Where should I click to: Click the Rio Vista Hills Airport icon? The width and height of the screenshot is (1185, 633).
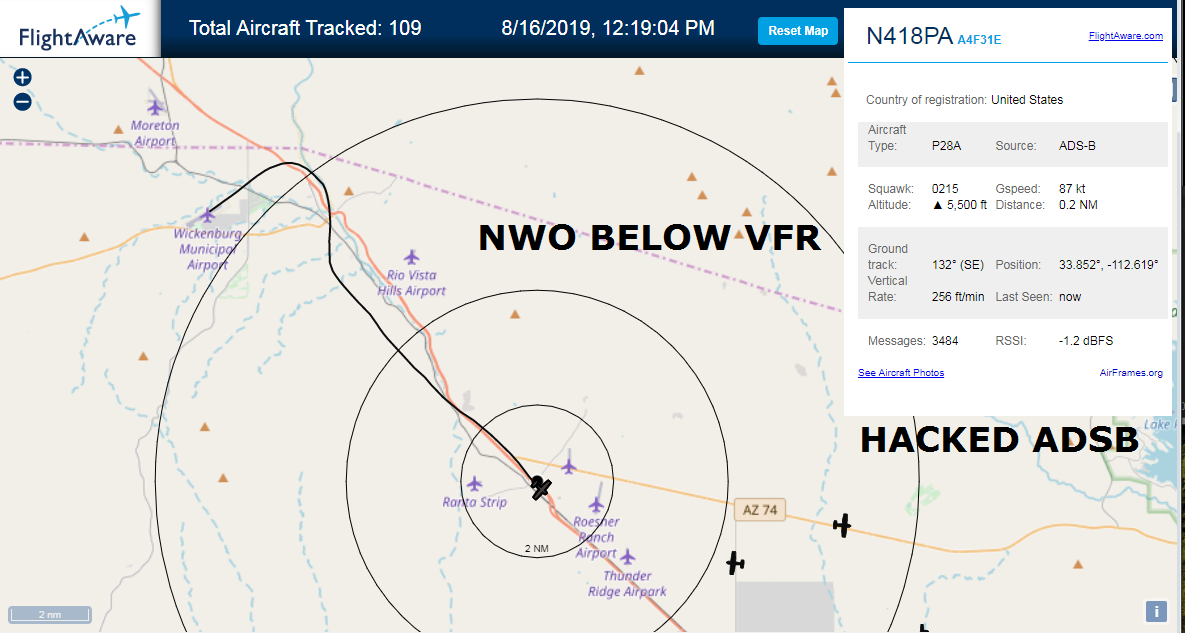pos(412,258)
